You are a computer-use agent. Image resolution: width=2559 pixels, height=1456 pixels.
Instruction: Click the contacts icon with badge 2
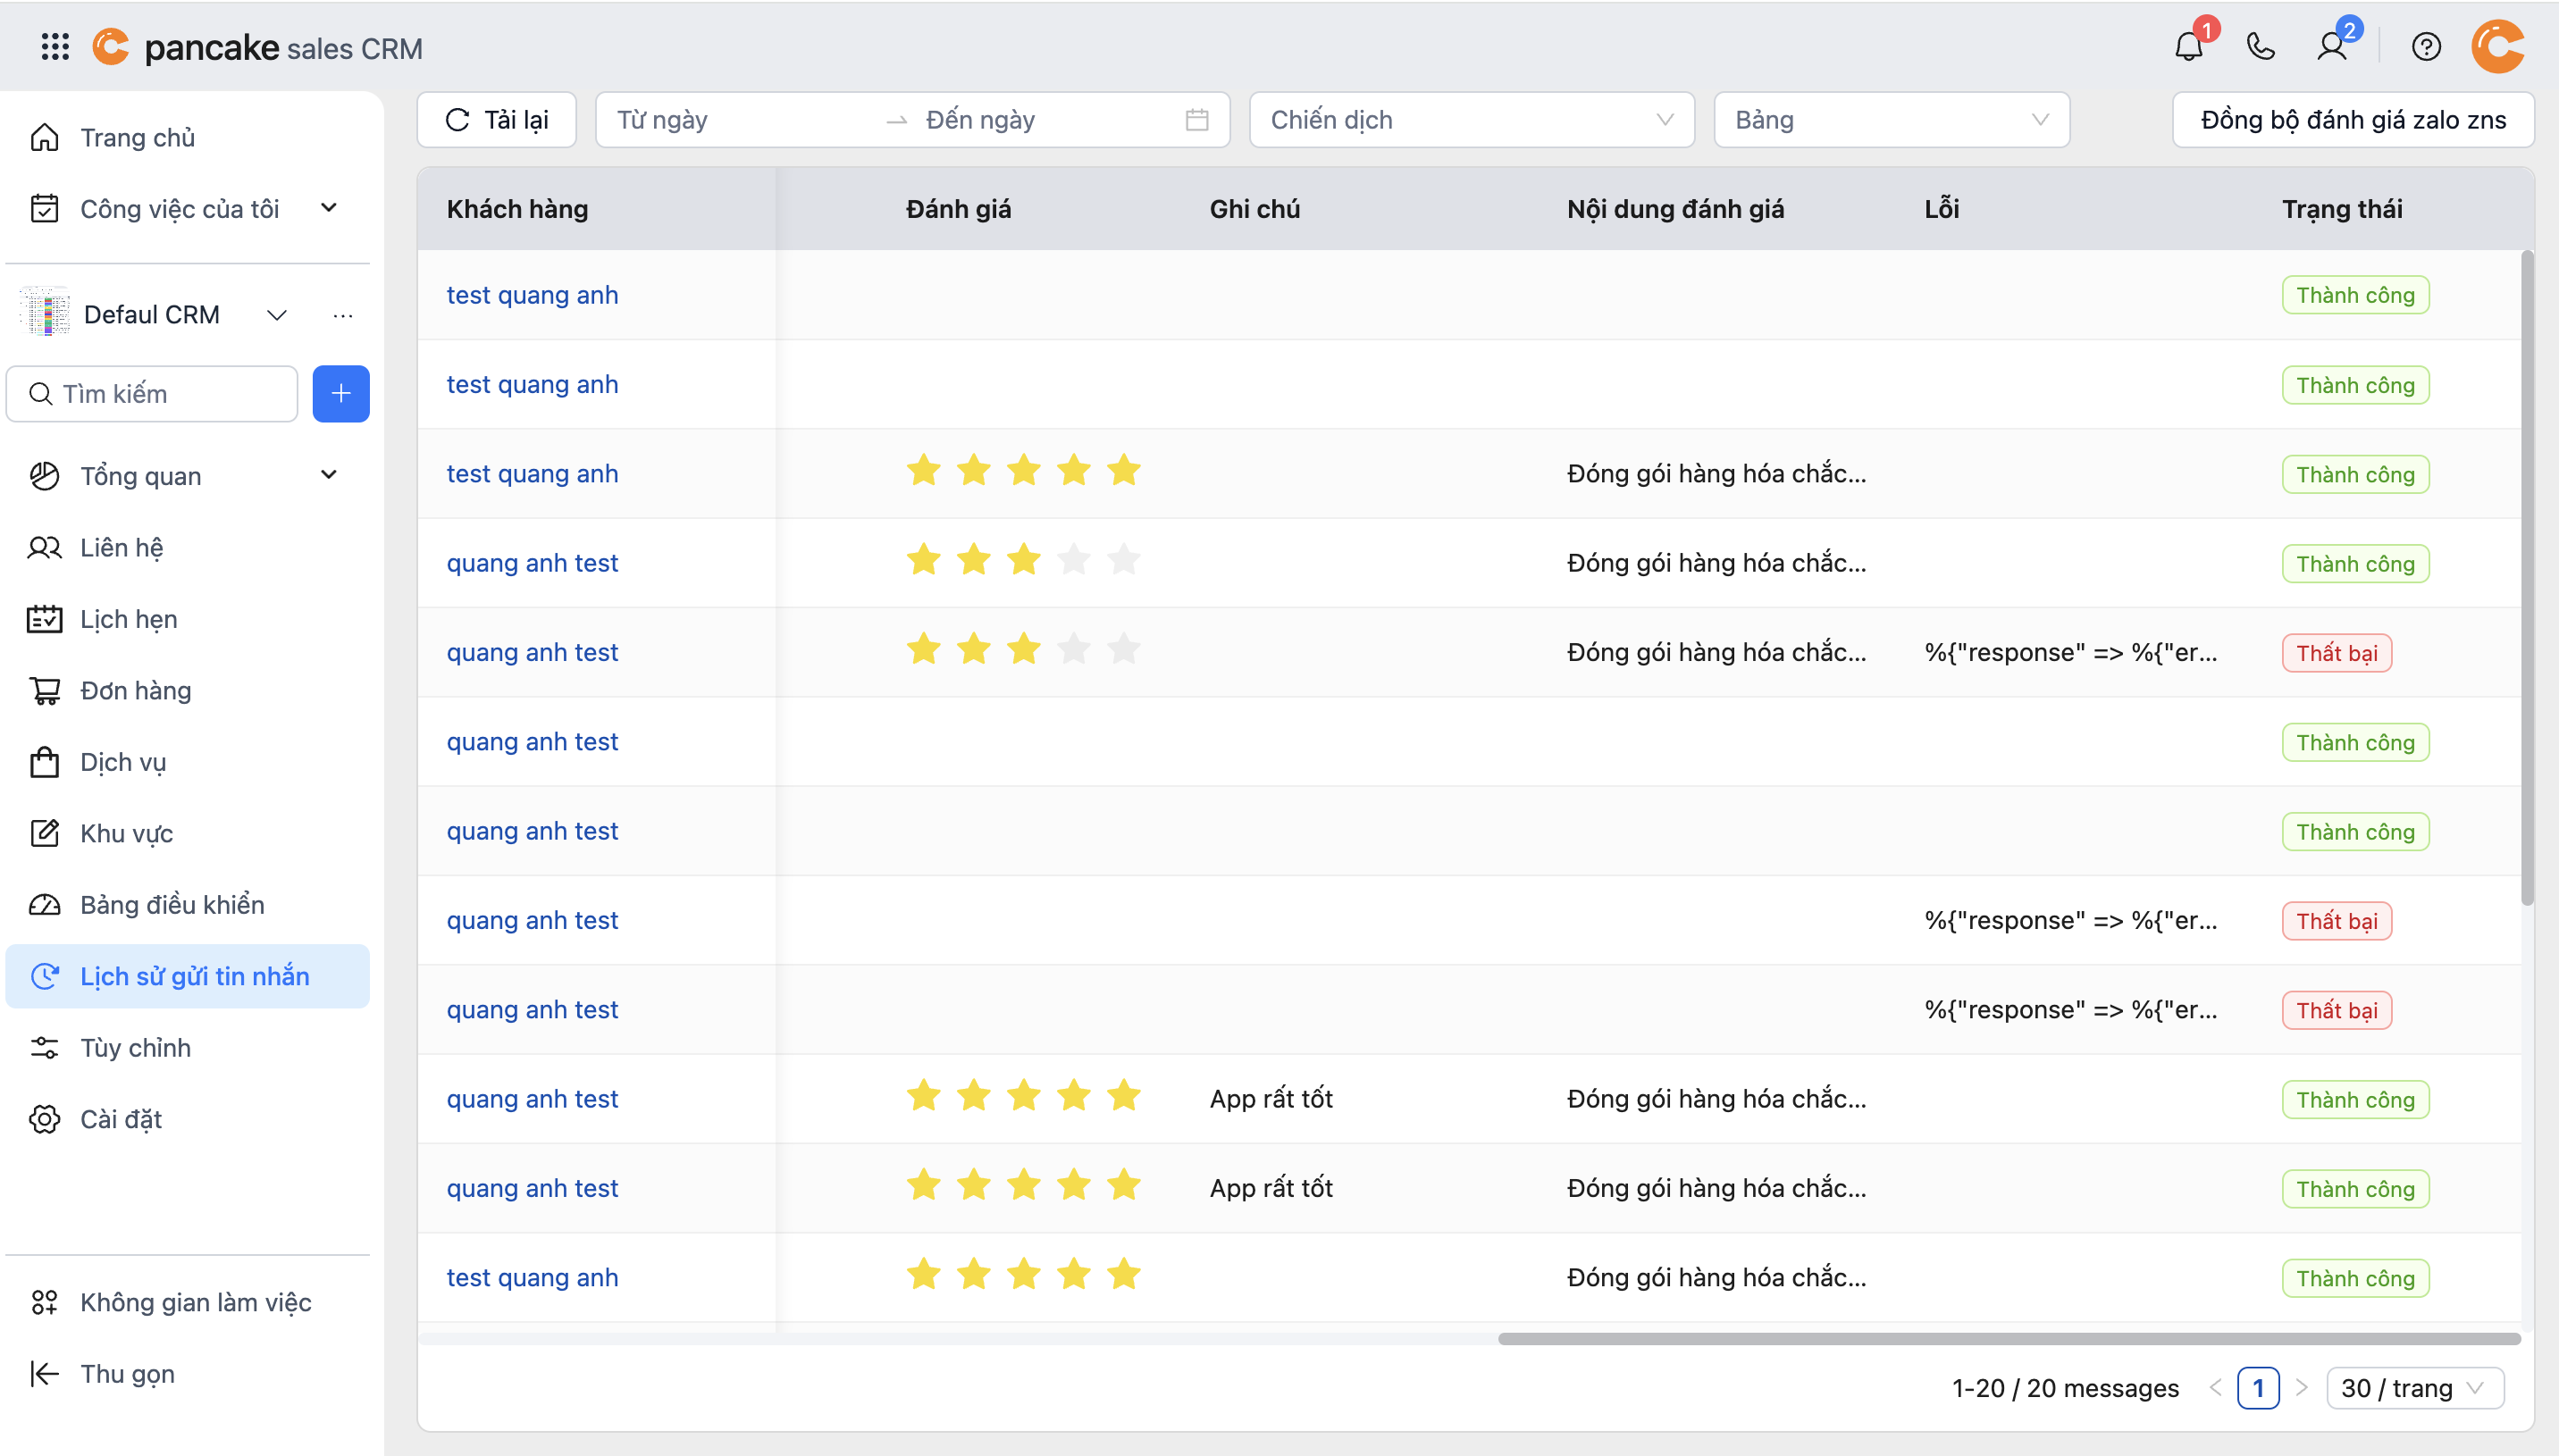pos(2332,47)
